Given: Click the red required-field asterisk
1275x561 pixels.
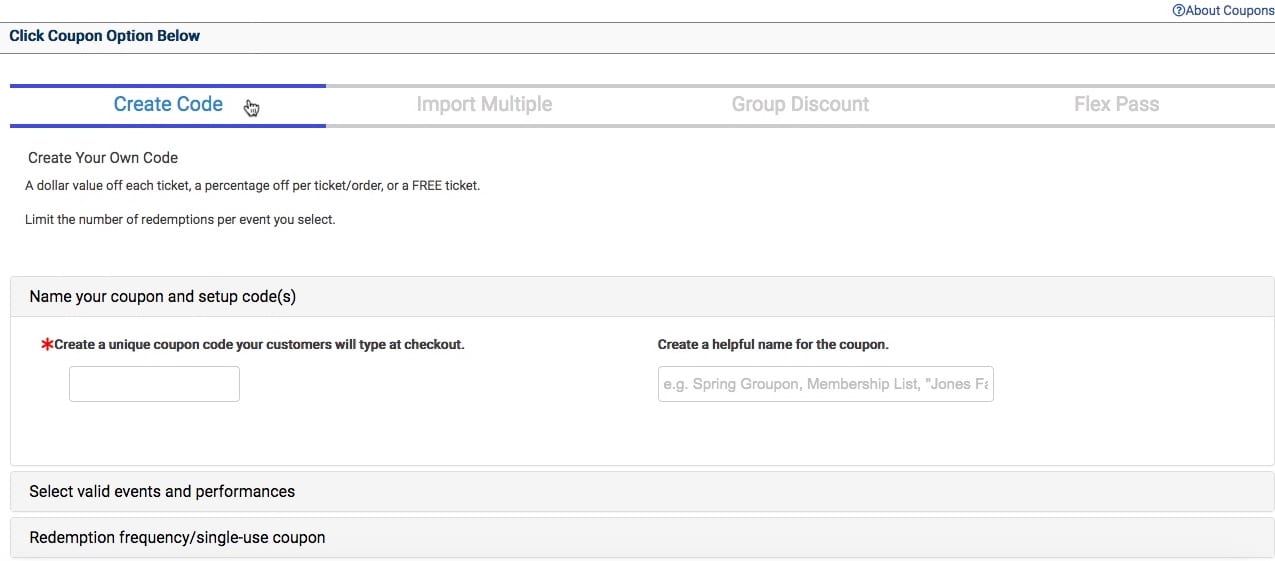Looking at the screenshot, I should [x=46, y=344].
